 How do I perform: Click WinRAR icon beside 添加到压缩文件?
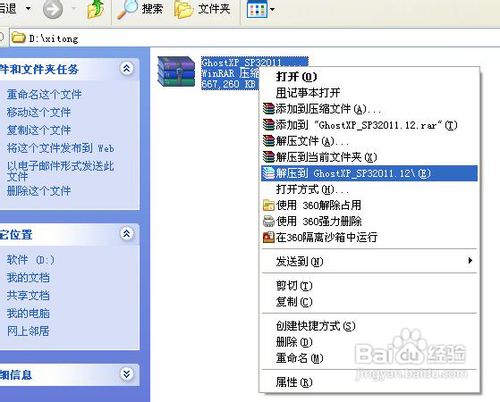269,109
